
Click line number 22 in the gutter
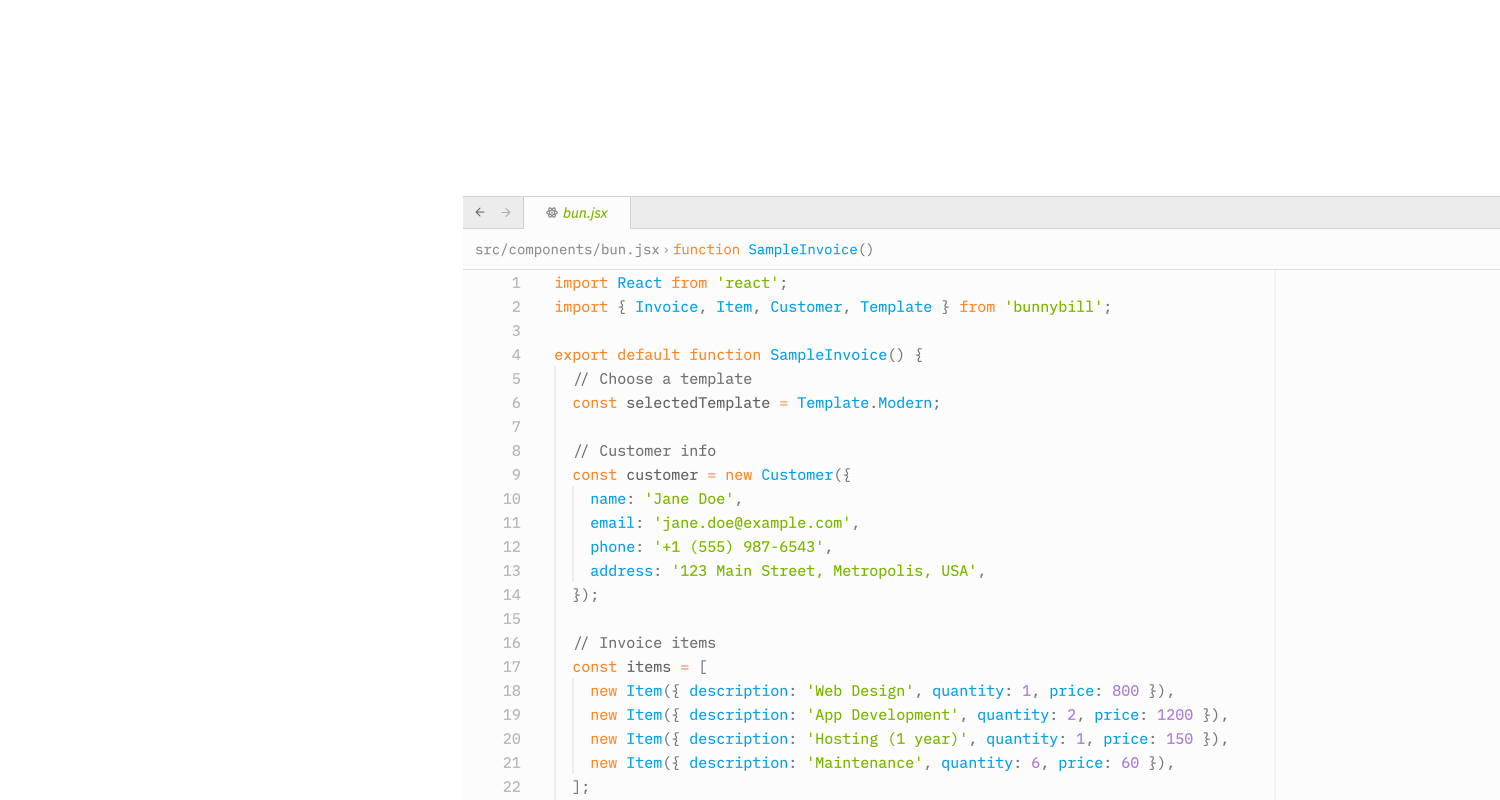click(x=512, y=786)
